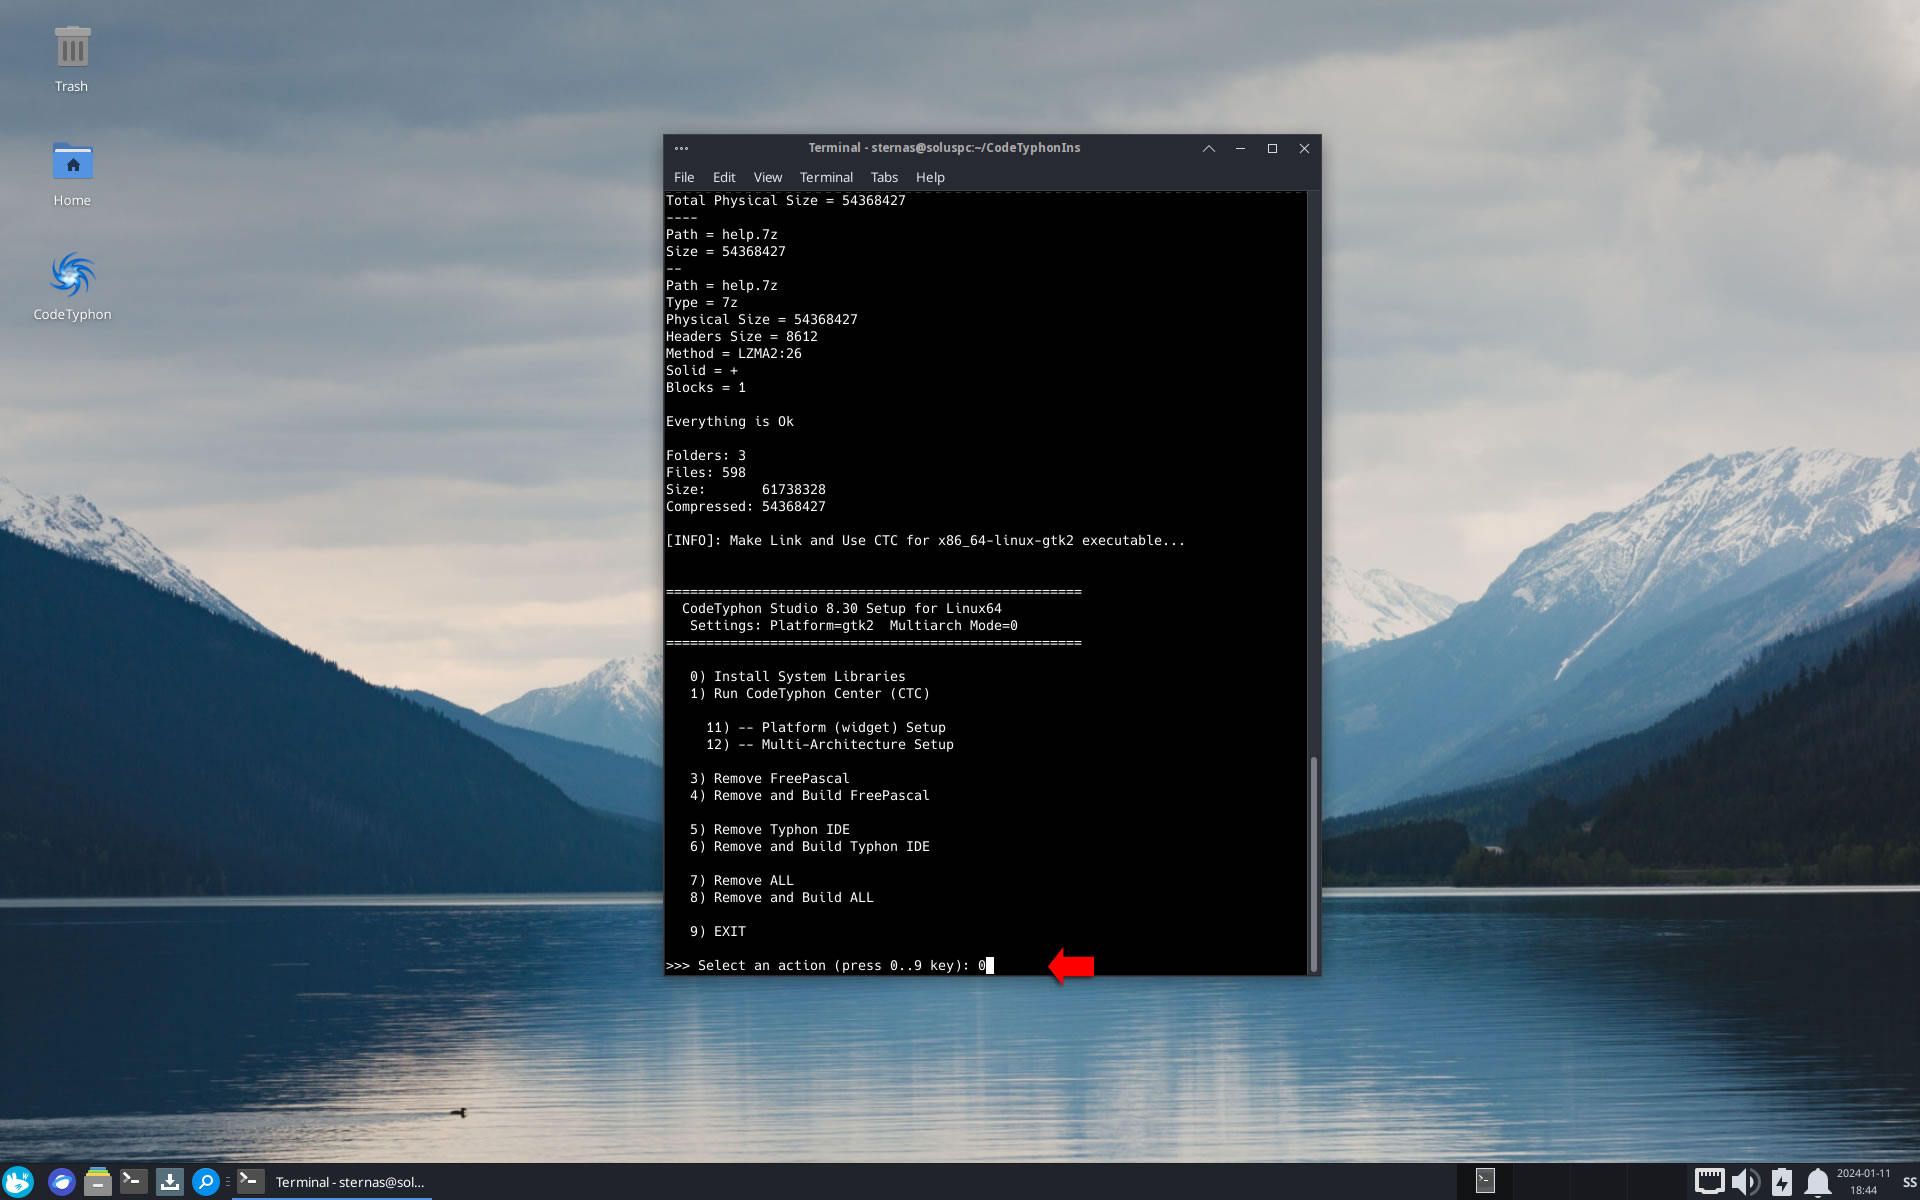Image resolution: width=1920 pixels, height=1200 pixels.
Task: Open the Edit menu in Terminal
Action: point(724,177)
